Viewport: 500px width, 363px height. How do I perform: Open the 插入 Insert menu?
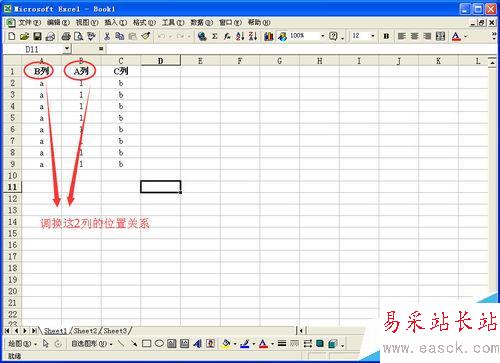[115, 22]
